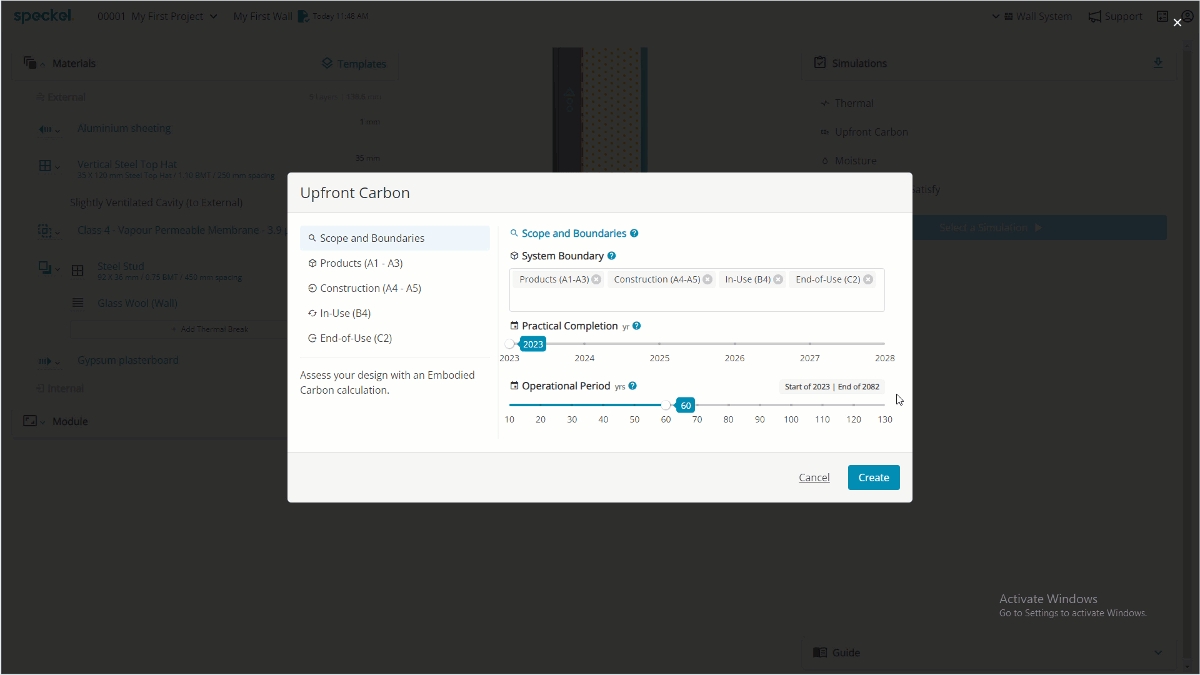Screen dimensions: 1200x675
Task: Click the System Boundary help icon
Action: click(612, 256)
